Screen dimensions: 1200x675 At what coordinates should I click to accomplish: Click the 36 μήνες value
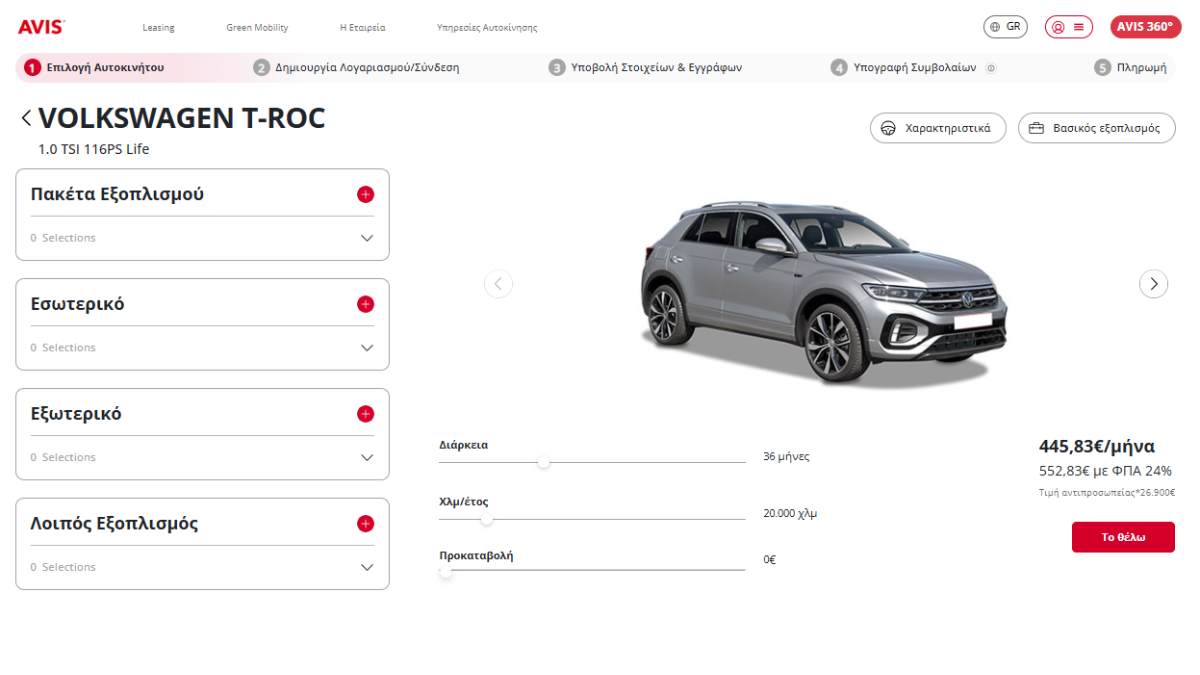pyautogui.click(x=786, y=456)
